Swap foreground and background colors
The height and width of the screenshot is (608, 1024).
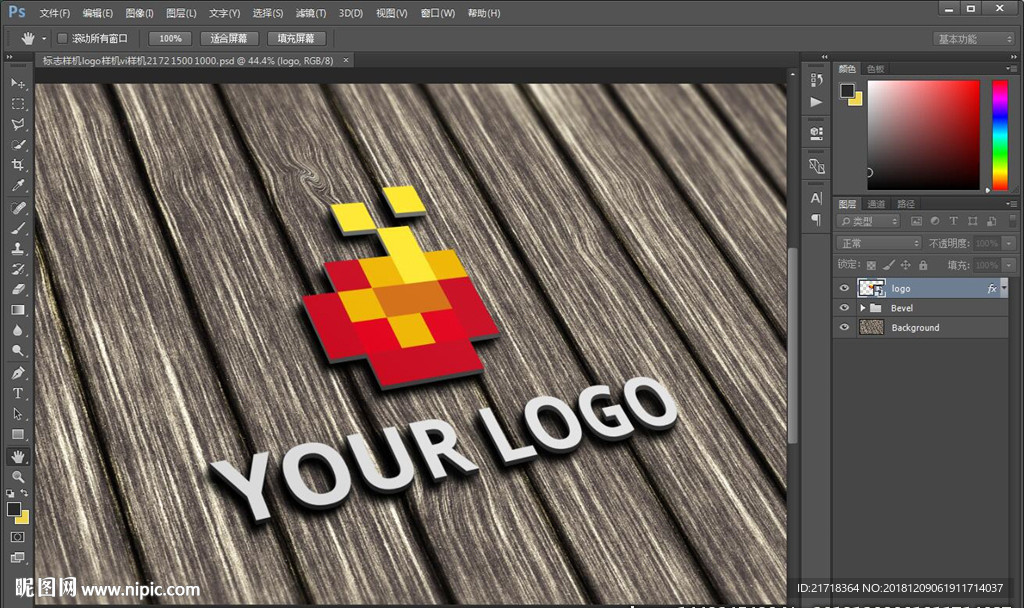coord(24,493)
